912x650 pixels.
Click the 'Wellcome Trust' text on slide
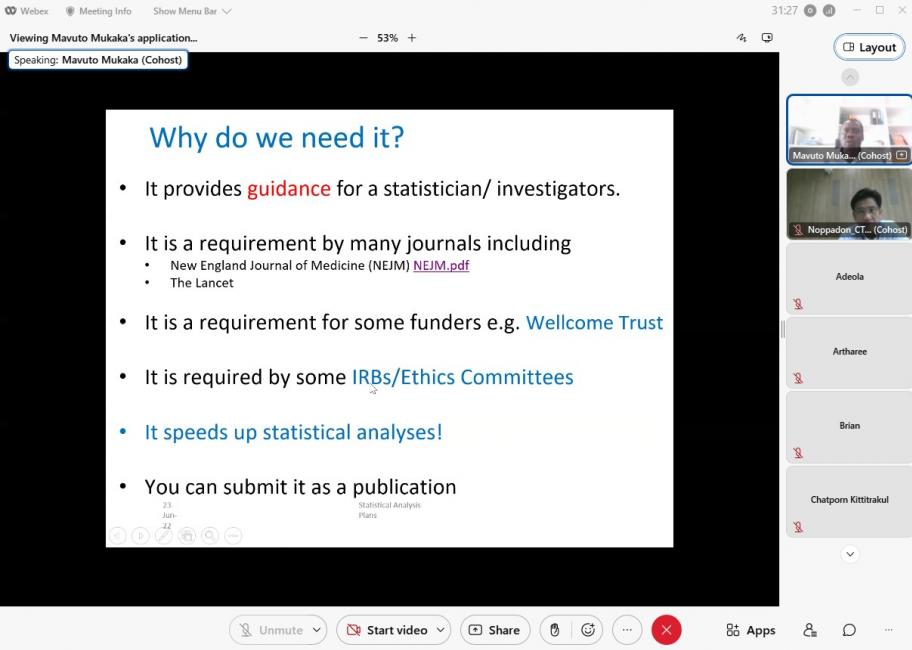[x=594, y=323]
